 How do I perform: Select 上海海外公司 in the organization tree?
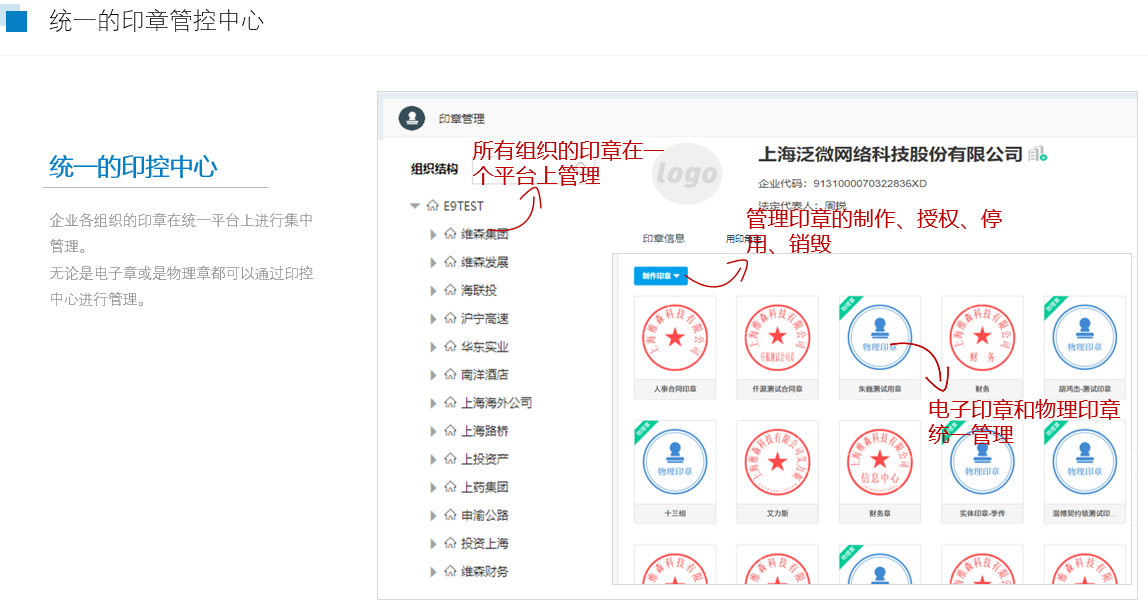pyautogui.click(x=496, y=403)
